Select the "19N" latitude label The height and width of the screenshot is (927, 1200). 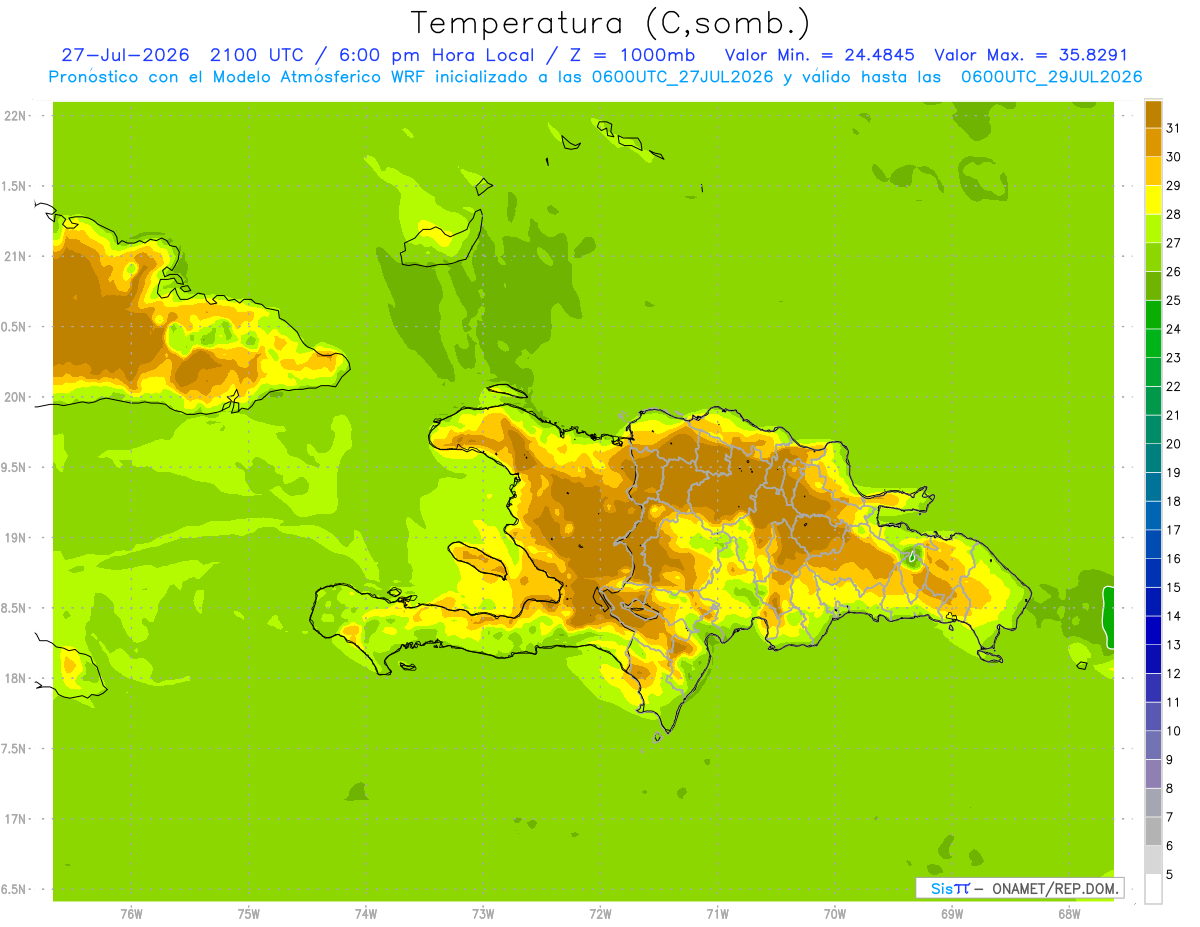click(14, 538)
